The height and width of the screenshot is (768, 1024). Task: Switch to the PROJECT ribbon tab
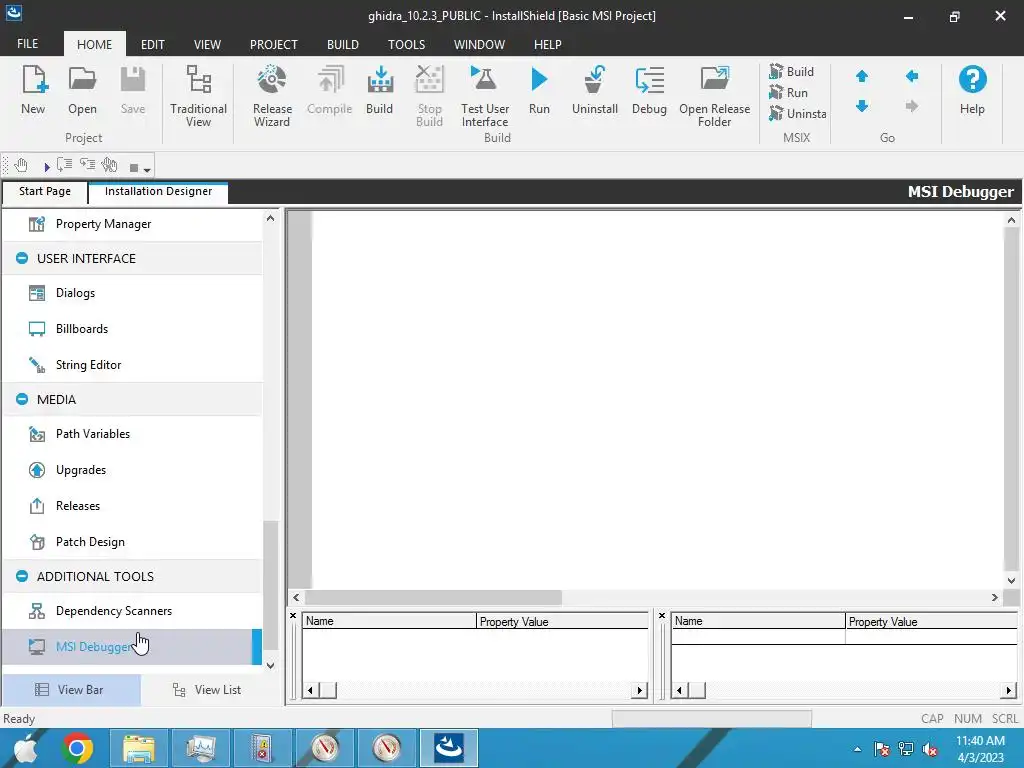[x=274, y=44]
